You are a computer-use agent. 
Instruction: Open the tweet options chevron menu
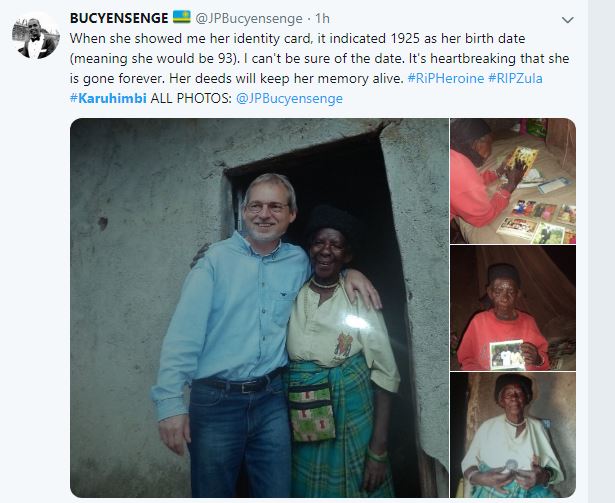568,20
